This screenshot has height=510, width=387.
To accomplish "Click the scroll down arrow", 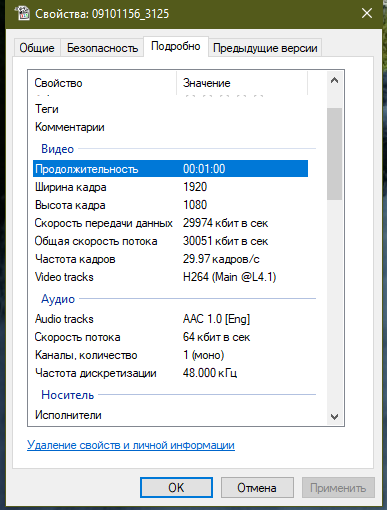I will pyautogui.click(x=334, y=416).
